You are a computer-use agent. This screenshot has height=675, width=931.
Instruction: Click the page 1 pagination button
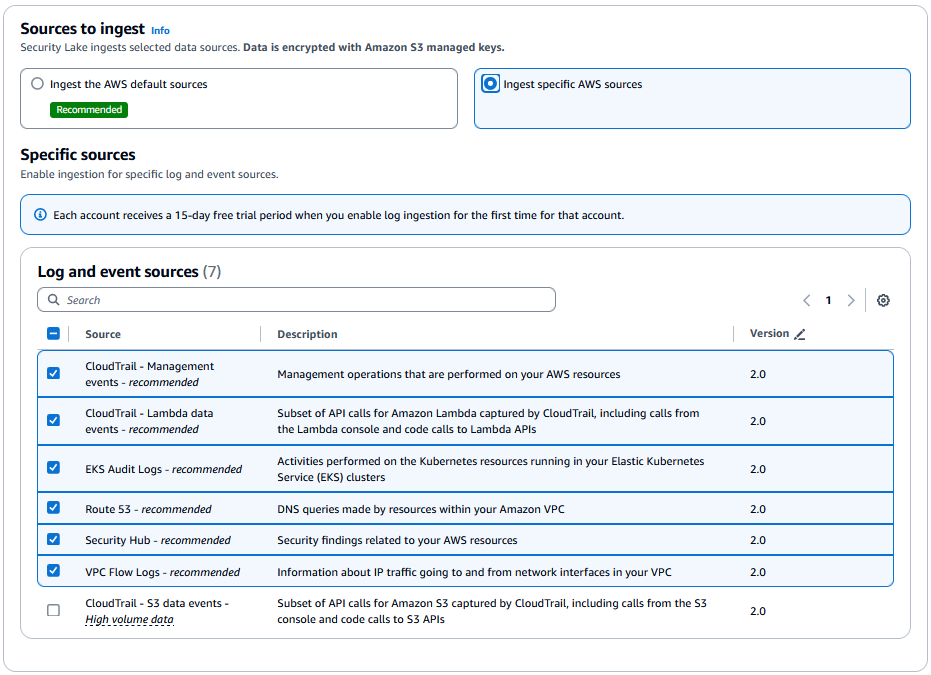coord(829,299)
